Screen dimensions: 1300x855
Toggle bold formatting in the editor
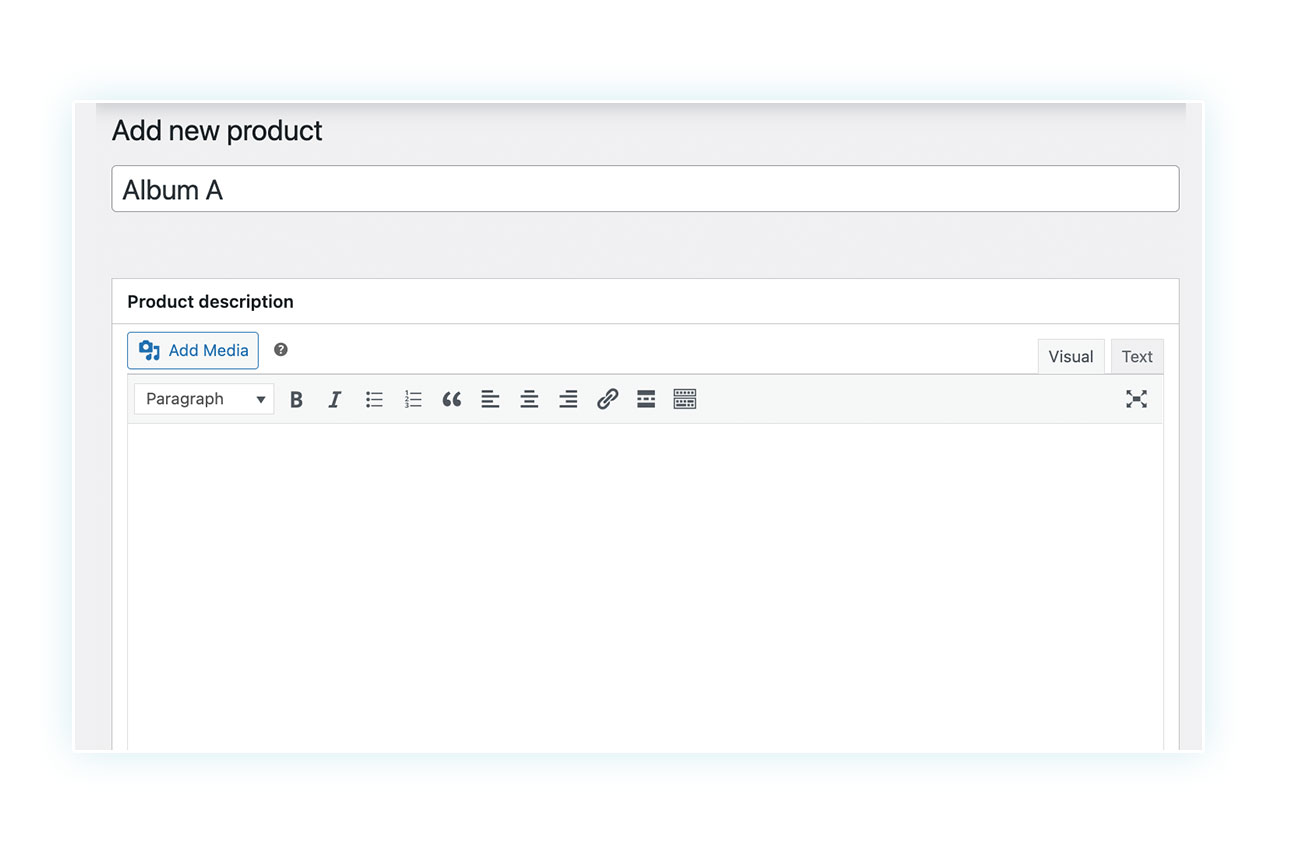tap(296, 399)
